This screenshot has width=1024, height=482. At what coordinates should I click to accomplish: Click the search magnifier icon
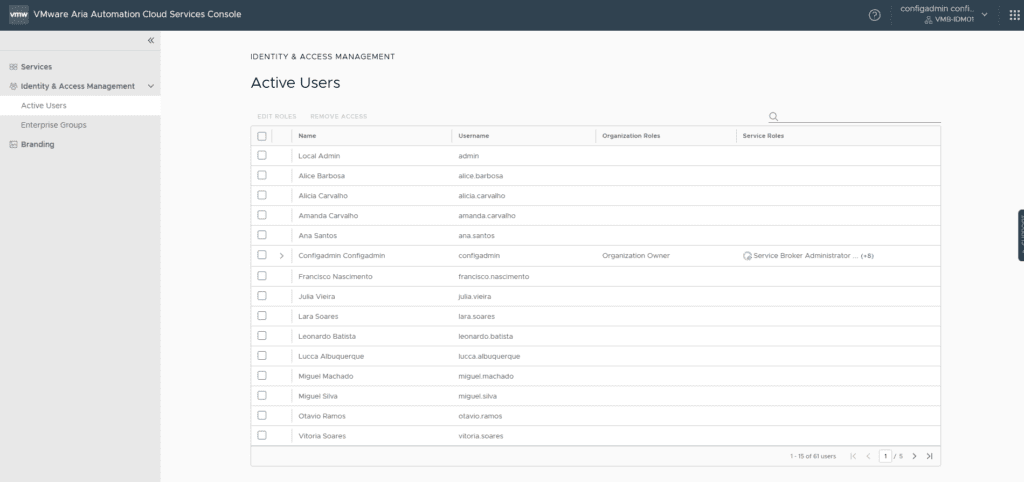(x=773, y=116)
